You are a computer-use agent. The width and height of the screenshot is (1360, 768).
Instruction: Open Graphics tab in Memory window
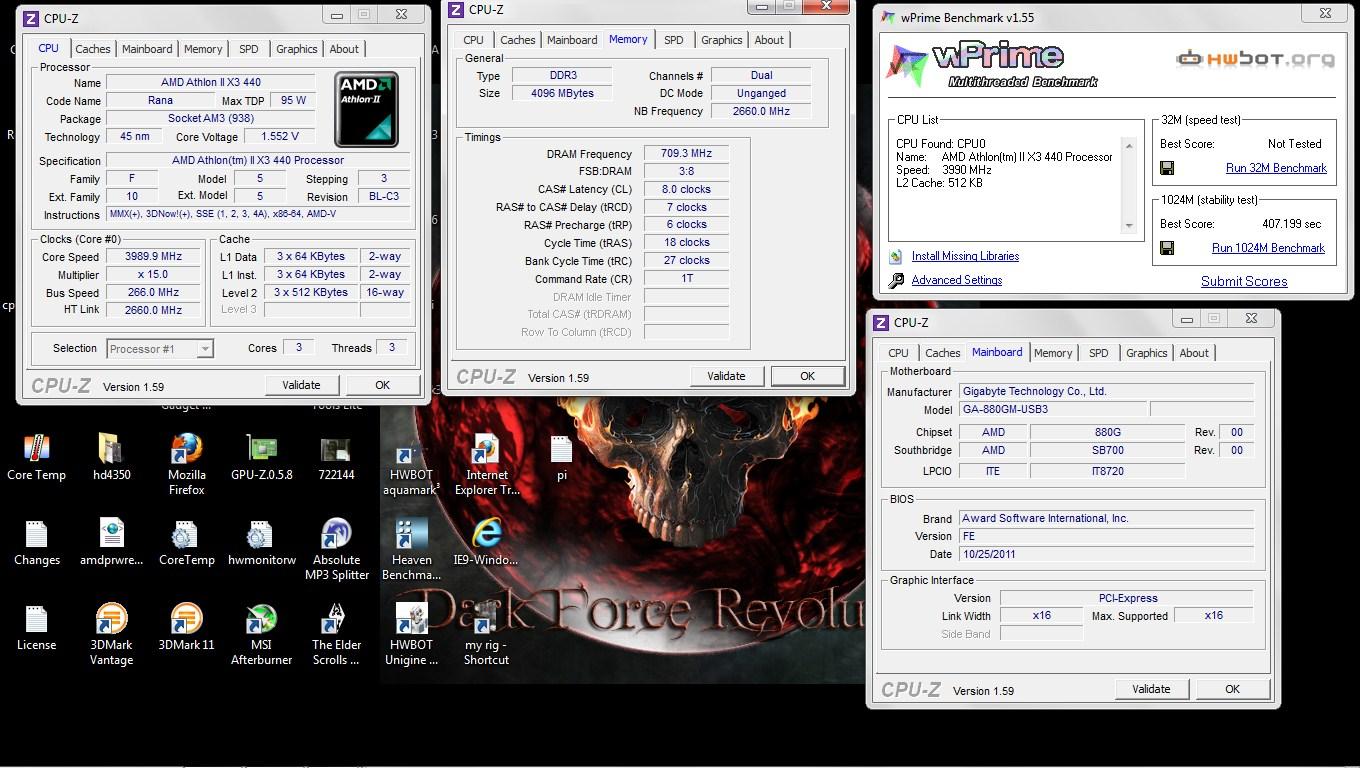click(722, 40)
